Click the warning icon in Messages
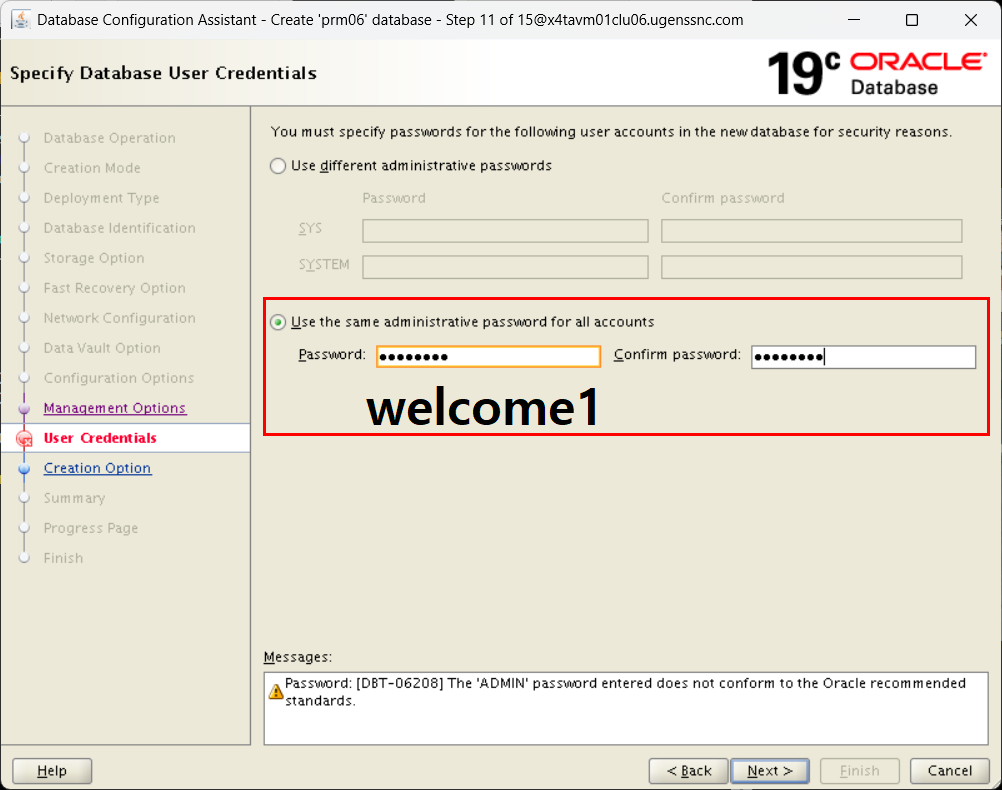 coord(276,692)
